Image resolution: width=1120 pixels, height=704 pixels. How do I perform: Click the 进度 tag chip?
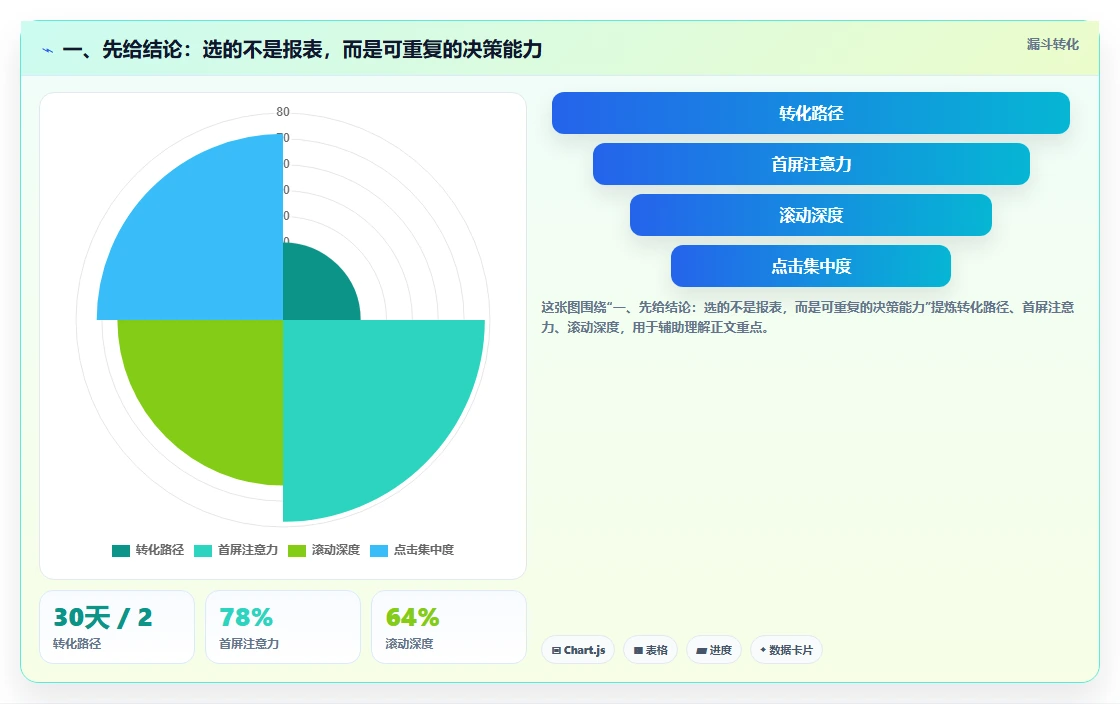tap(714, 650)
